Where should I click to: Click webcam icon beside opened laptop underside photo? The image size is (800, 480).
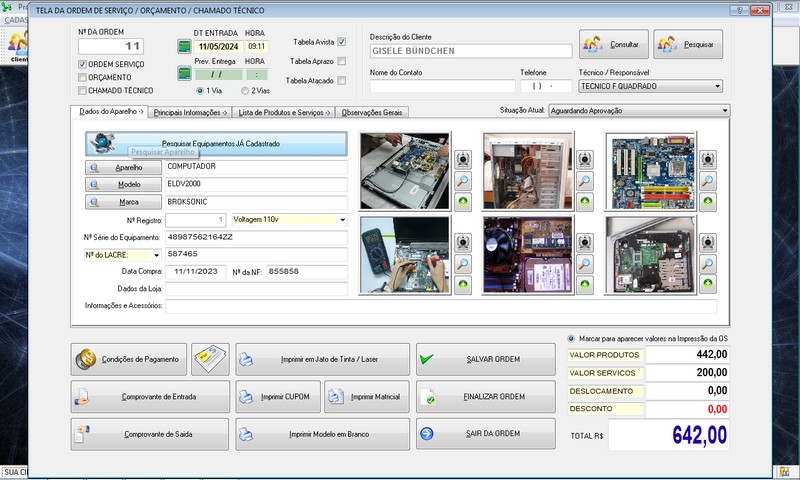(x=708, y=242)
